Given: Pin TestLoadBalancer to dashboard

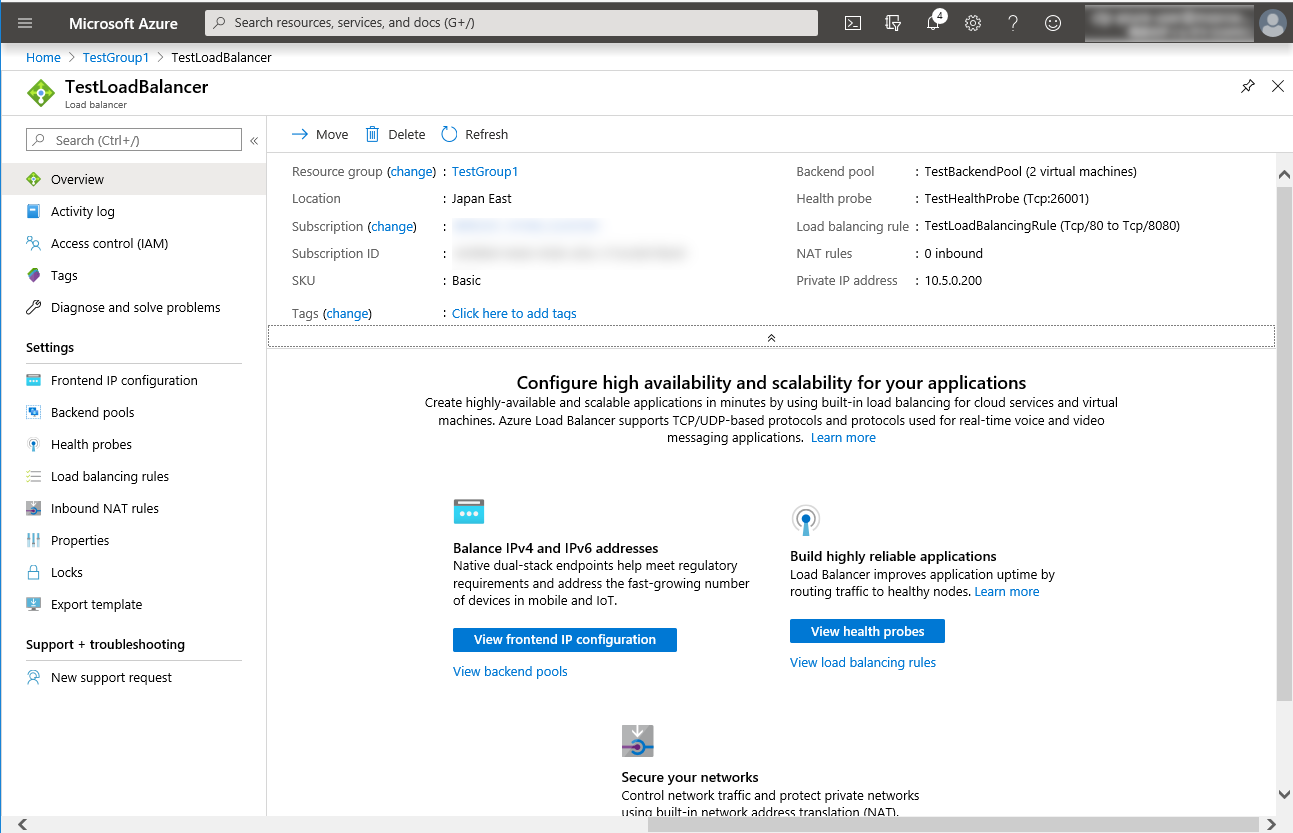Looking at the screenshot, I should coord(1247,86).
